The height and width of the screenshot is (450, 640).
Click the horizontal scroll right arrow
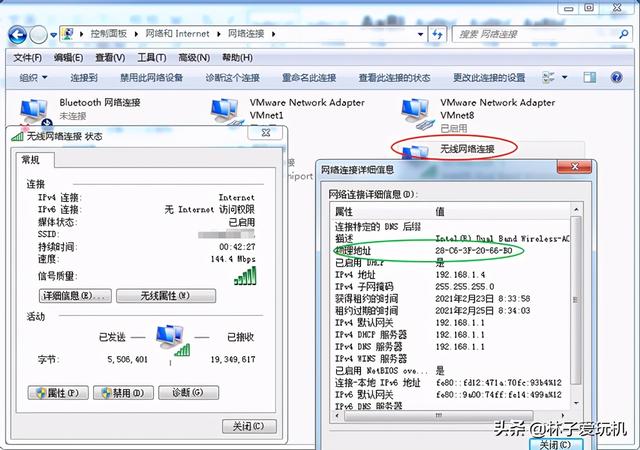563,416
